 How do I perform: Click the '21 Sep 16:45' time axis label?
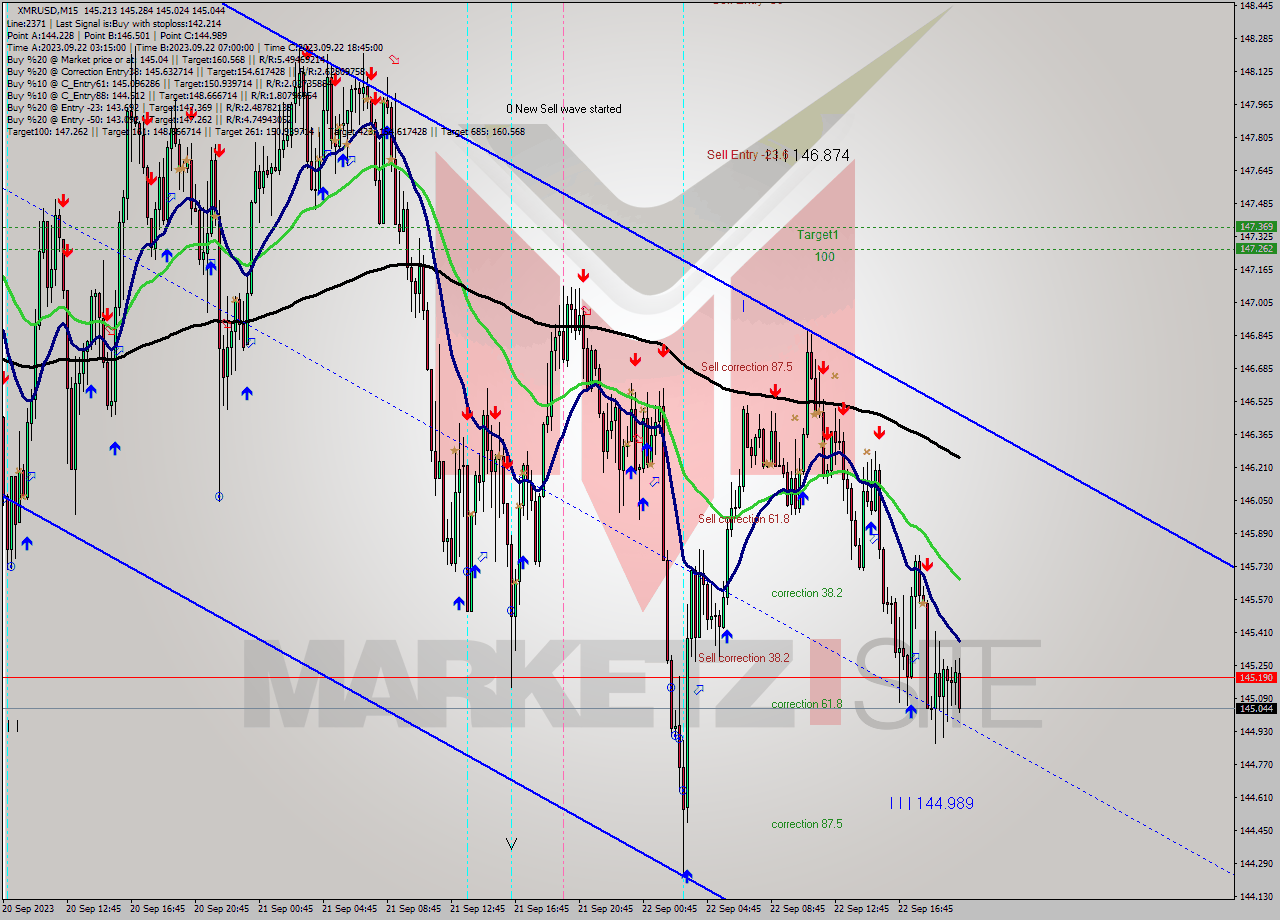pyautogui.click(x=541, y=909)
